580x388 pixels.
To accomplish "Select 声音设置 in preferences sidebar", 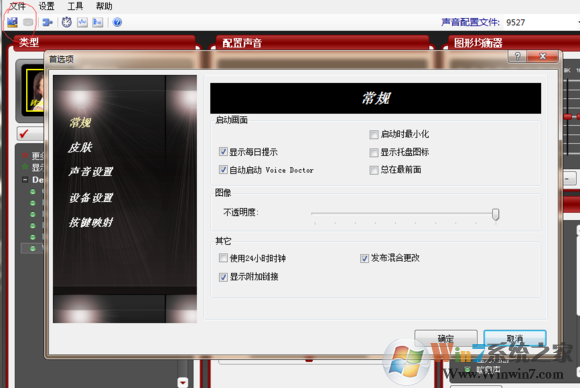I will pyautogui.click(x=91, y=172).
